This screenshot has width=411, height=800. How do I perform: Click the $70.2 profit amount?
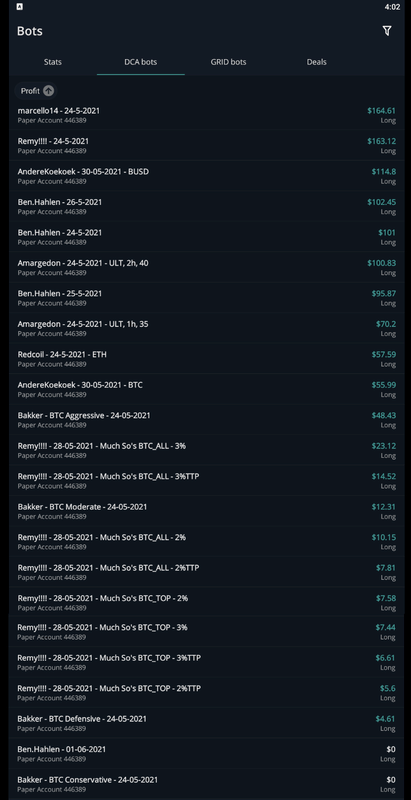coord(386,324)
